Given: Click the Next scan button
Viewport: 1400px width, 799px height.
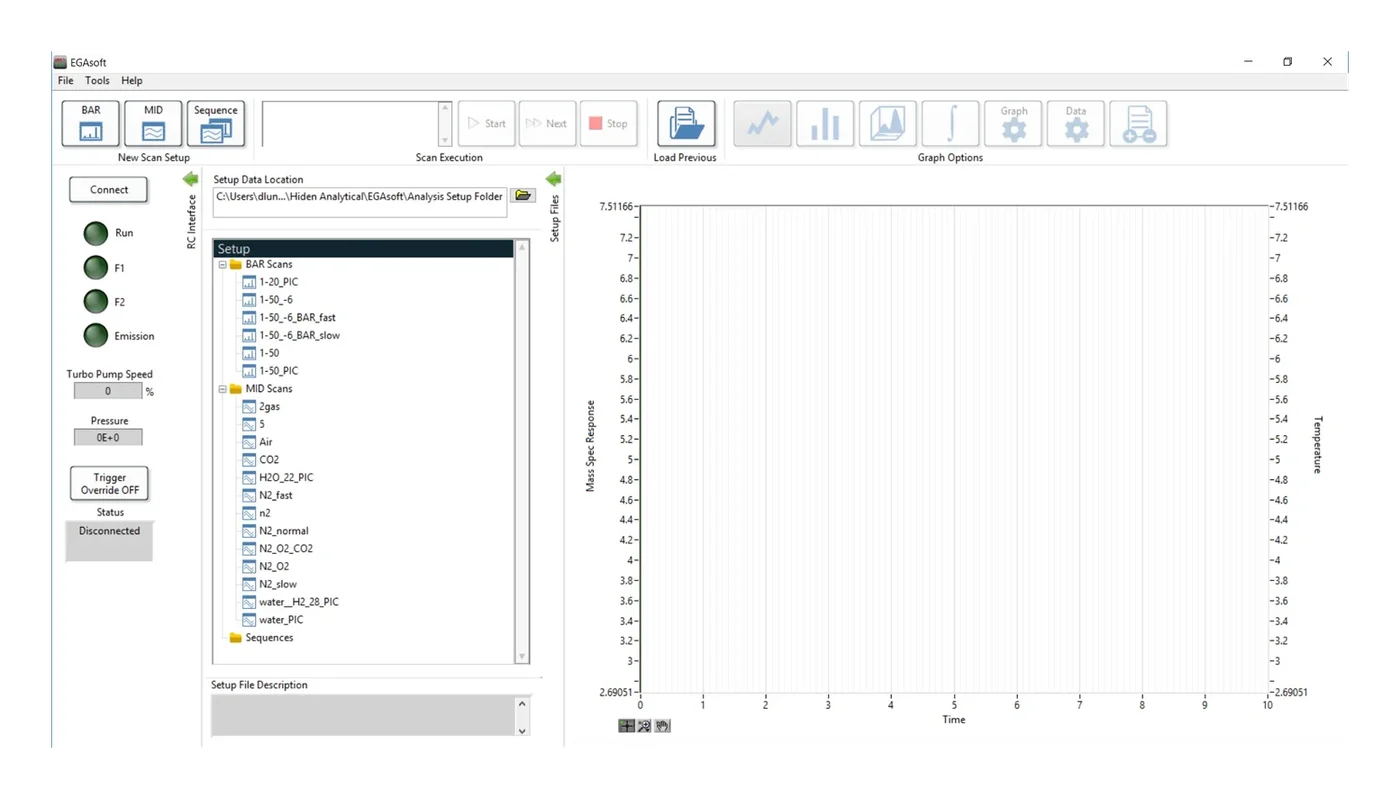Looking at the screenshot, I should pos(547,124).
